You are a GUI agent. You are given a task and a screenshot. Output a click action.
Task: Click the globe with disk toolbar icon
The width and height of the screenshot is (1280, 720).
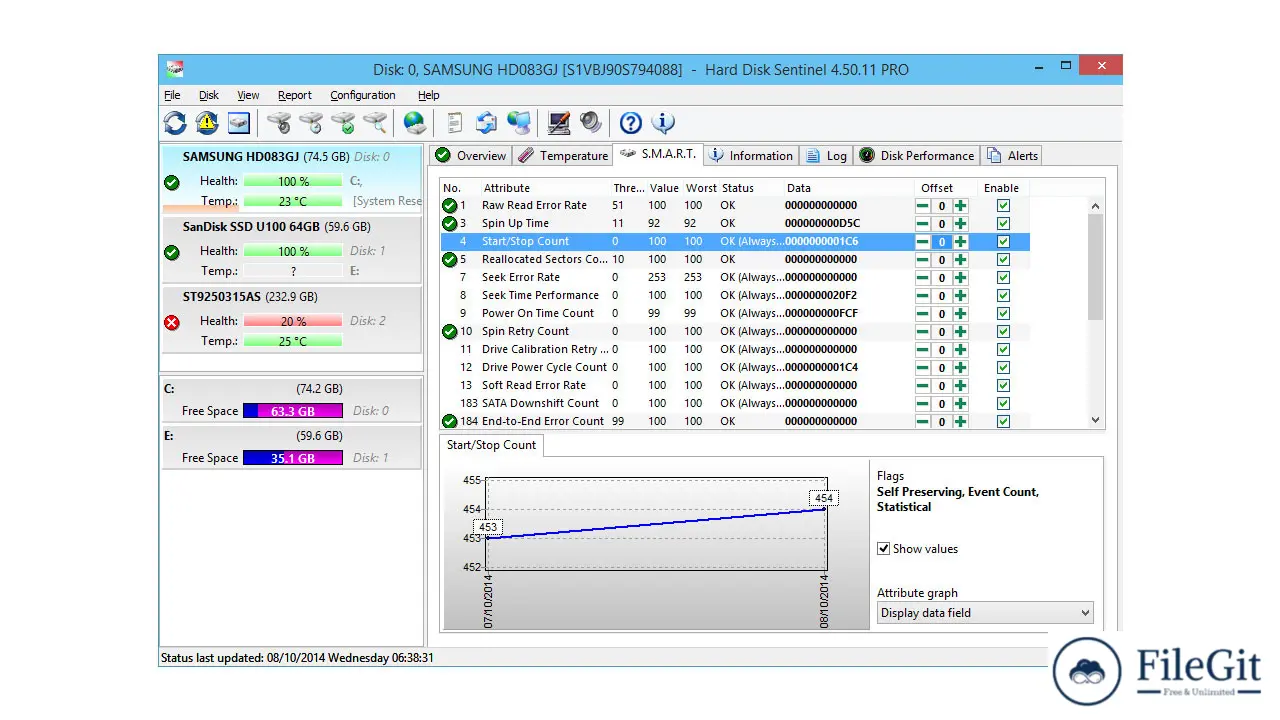pyautogui.click(x=415, y=123)
